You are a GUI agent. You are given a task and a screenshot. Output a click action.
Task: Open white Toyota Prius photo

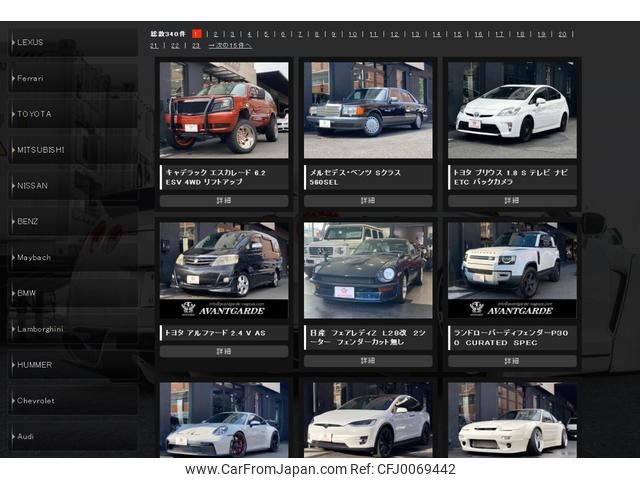[512, 110]
